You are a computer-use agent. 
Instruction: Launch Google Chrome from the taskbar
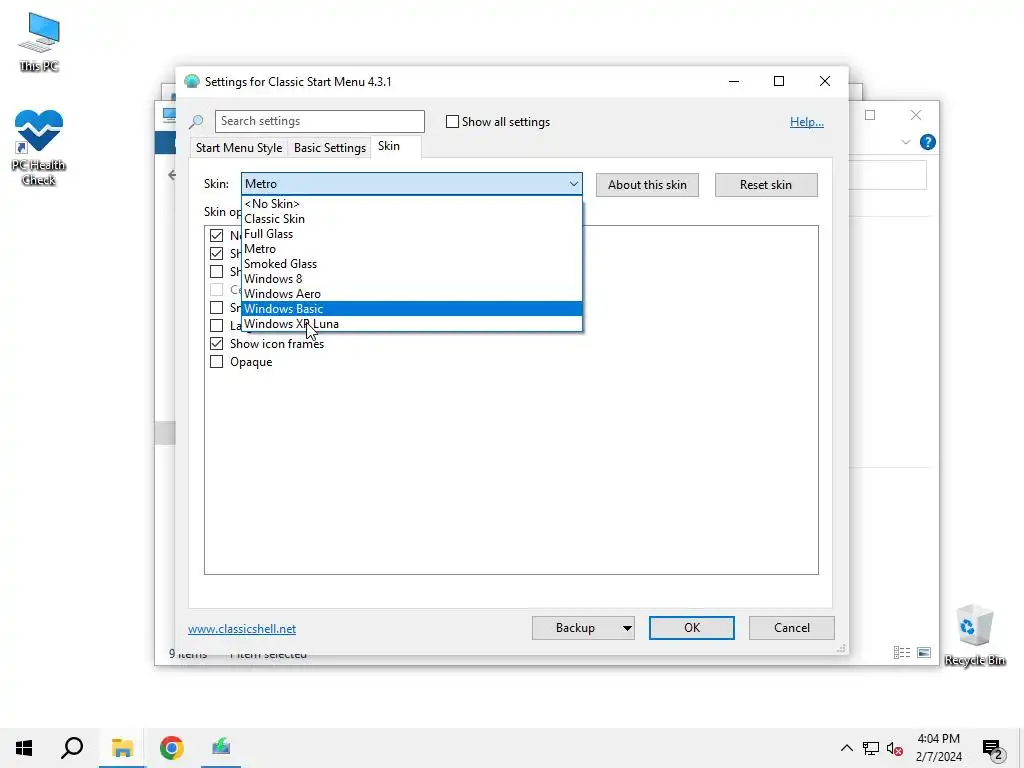point(172,748)
